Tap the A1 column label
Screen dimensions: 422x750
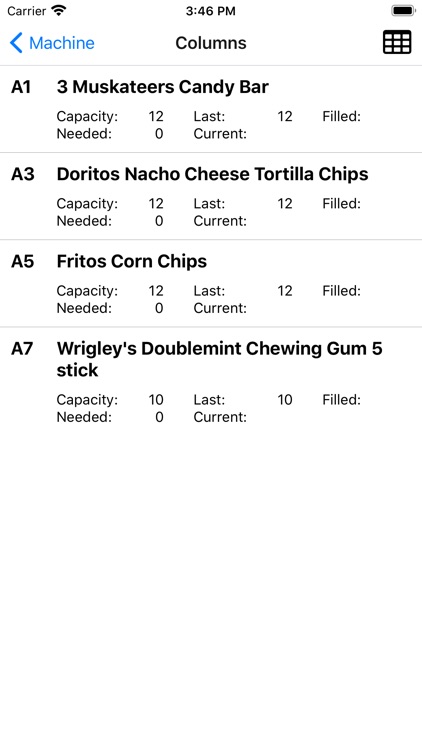click(x=21, y=87)
